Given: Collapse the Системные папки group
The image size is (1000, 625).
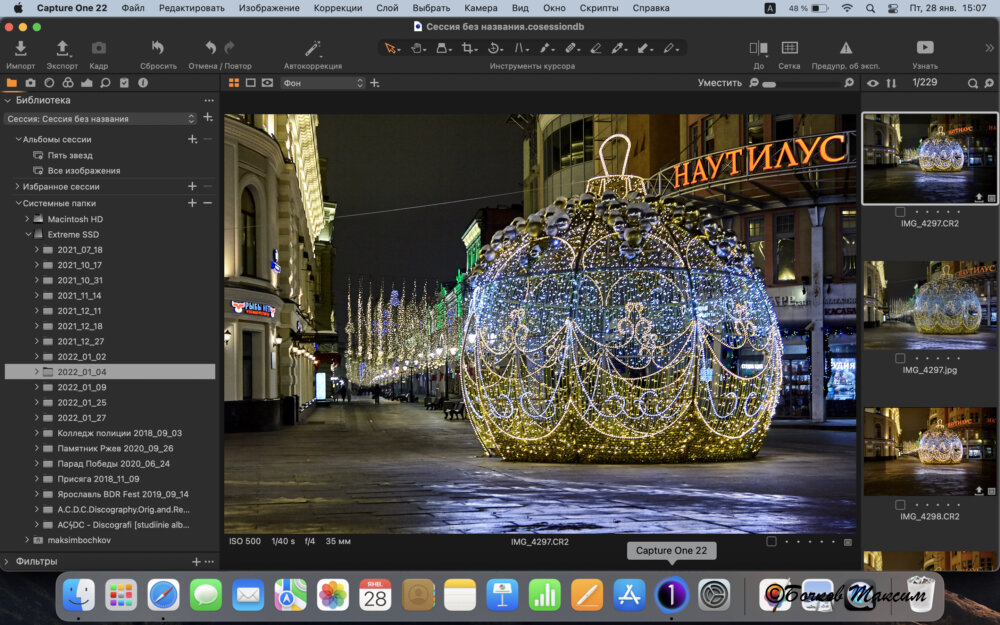Looking at the screenshot, I should click(x=18, y=203).
